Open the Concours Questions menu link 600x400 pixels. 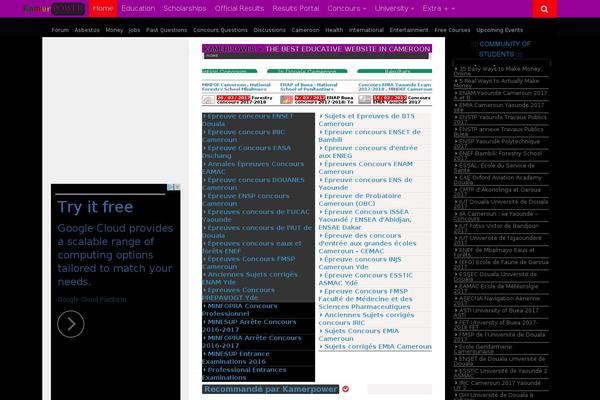pos(220,30)
